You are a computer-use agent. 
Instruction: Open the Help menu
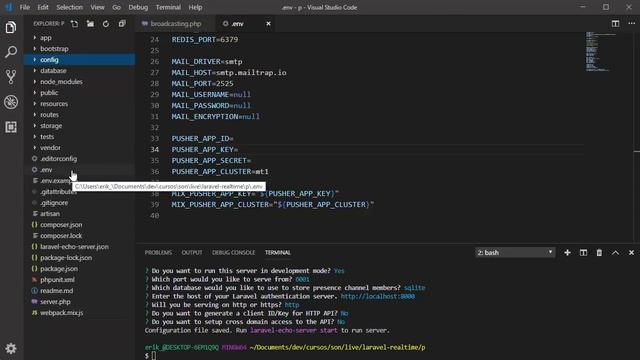[x=195, y=7]
